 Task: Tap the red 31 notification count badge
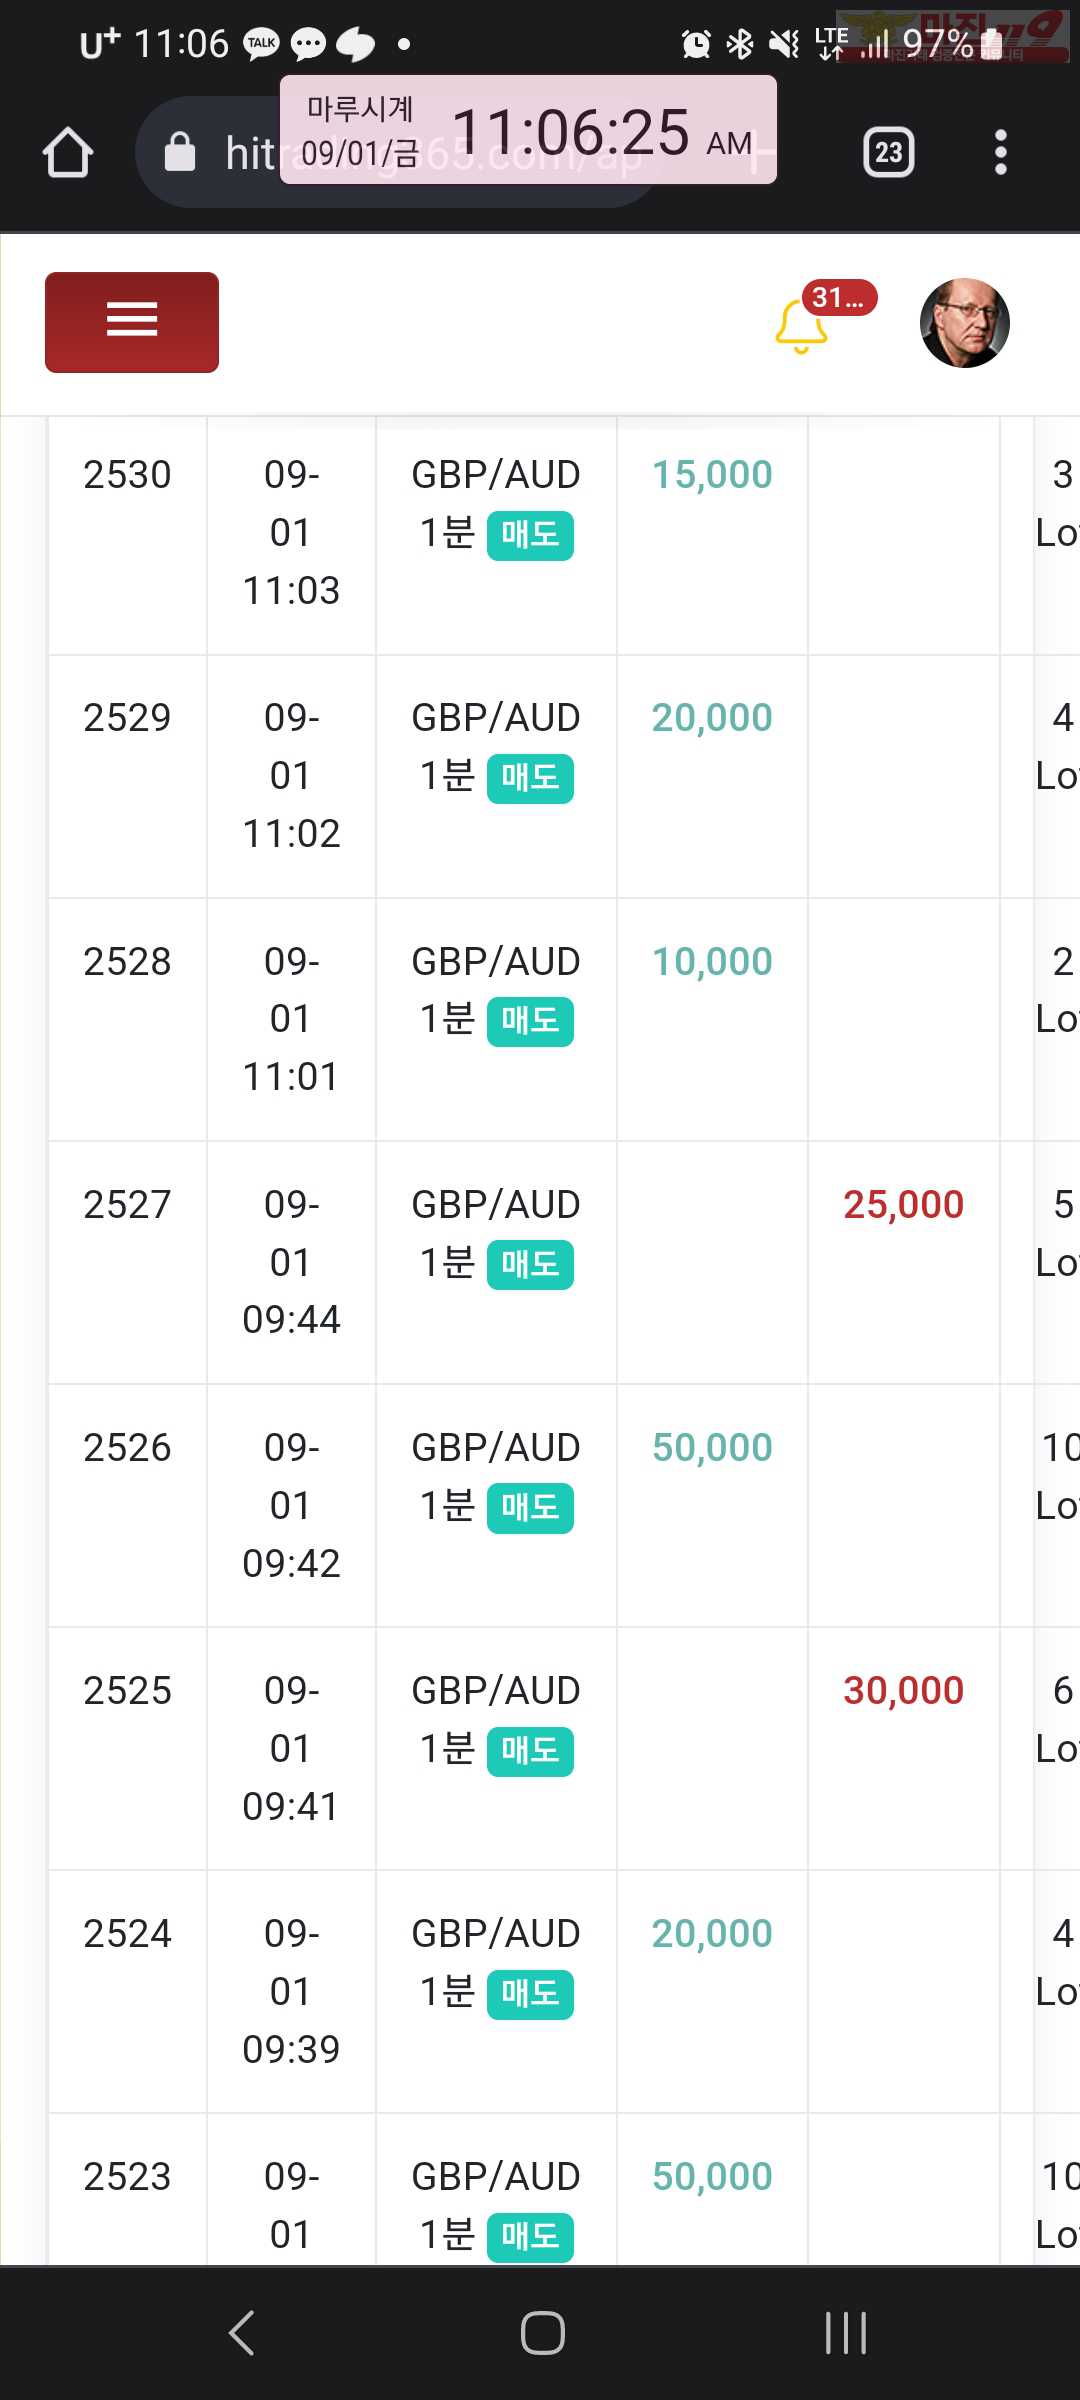click(x=839, y=298)
